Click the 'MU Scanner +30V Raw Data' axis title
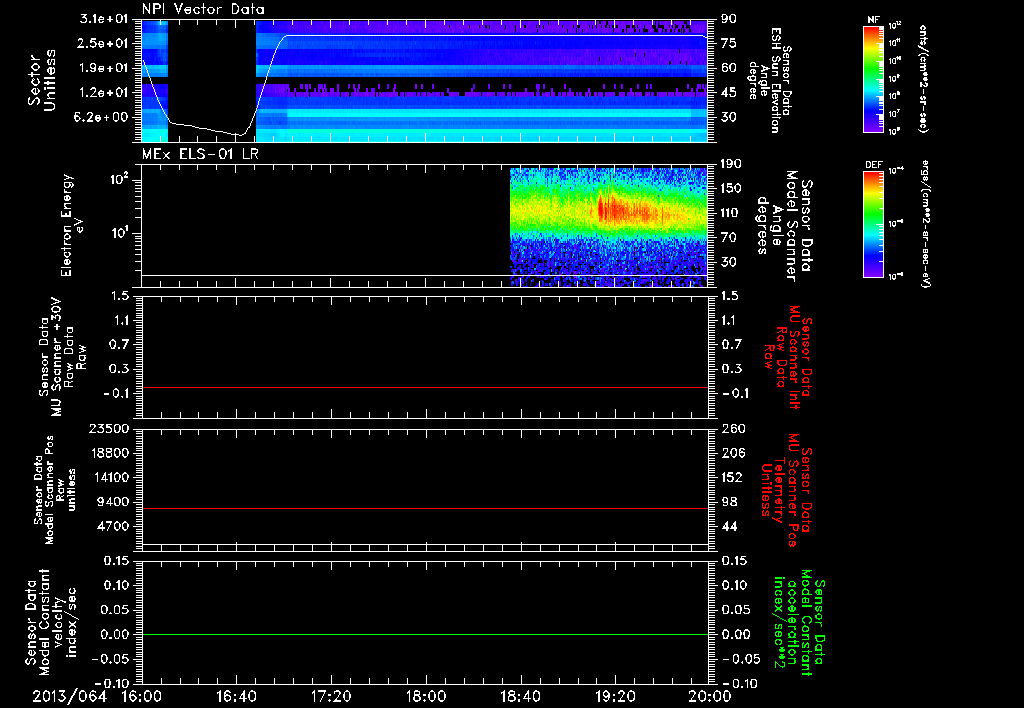The height and width of the screenshot is (708, 1024). 63,357
